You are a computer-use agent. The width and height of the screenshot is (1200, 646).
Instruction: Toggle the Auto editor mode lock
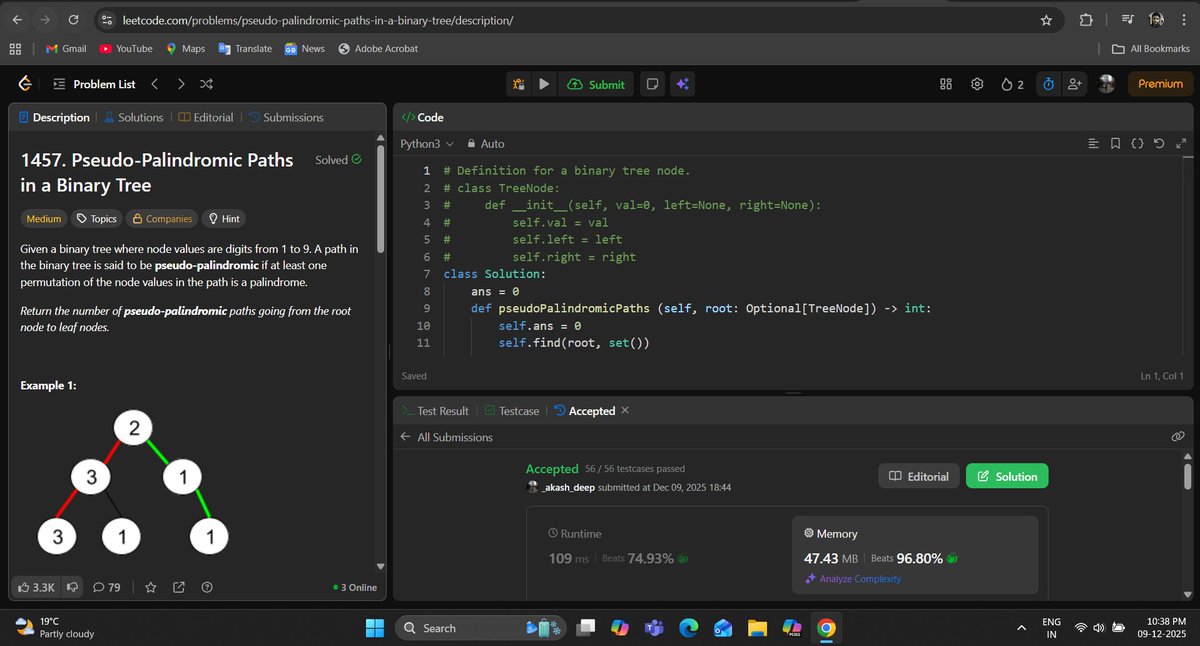[x=486, y=144]
